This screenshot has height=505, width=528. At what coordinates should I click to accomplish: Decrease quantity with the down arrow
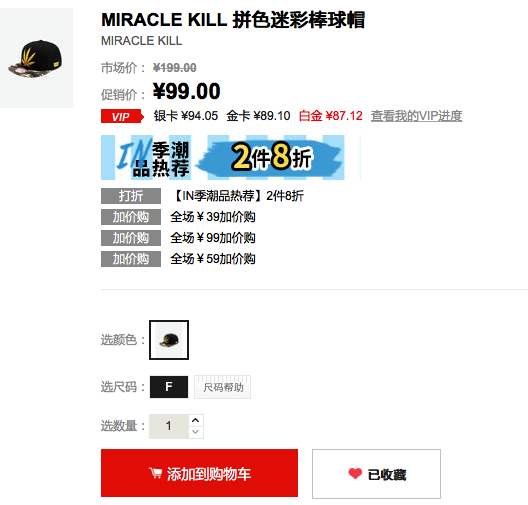[195, 432]
